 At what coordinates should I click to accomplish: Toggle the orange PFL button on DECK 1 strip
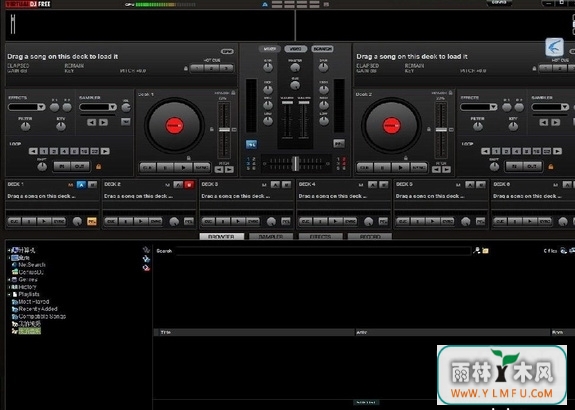pyautogui.click(x=92, y=222)
